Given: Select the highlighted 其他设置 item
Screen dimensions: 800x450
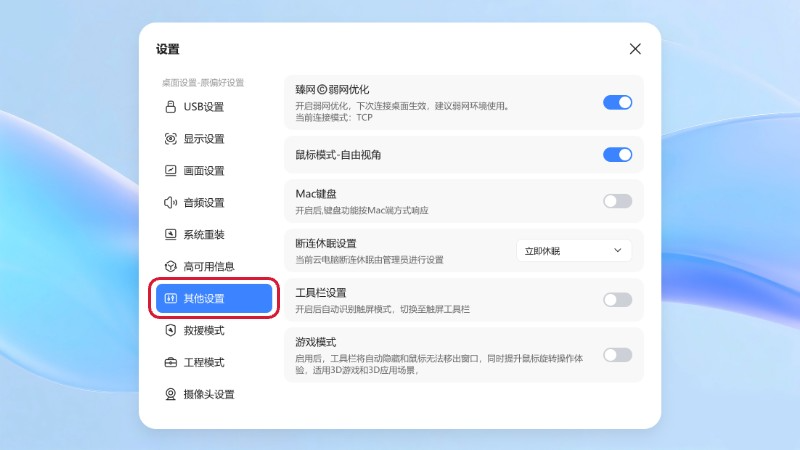Looking at the screenshot, I should point(214,298).
